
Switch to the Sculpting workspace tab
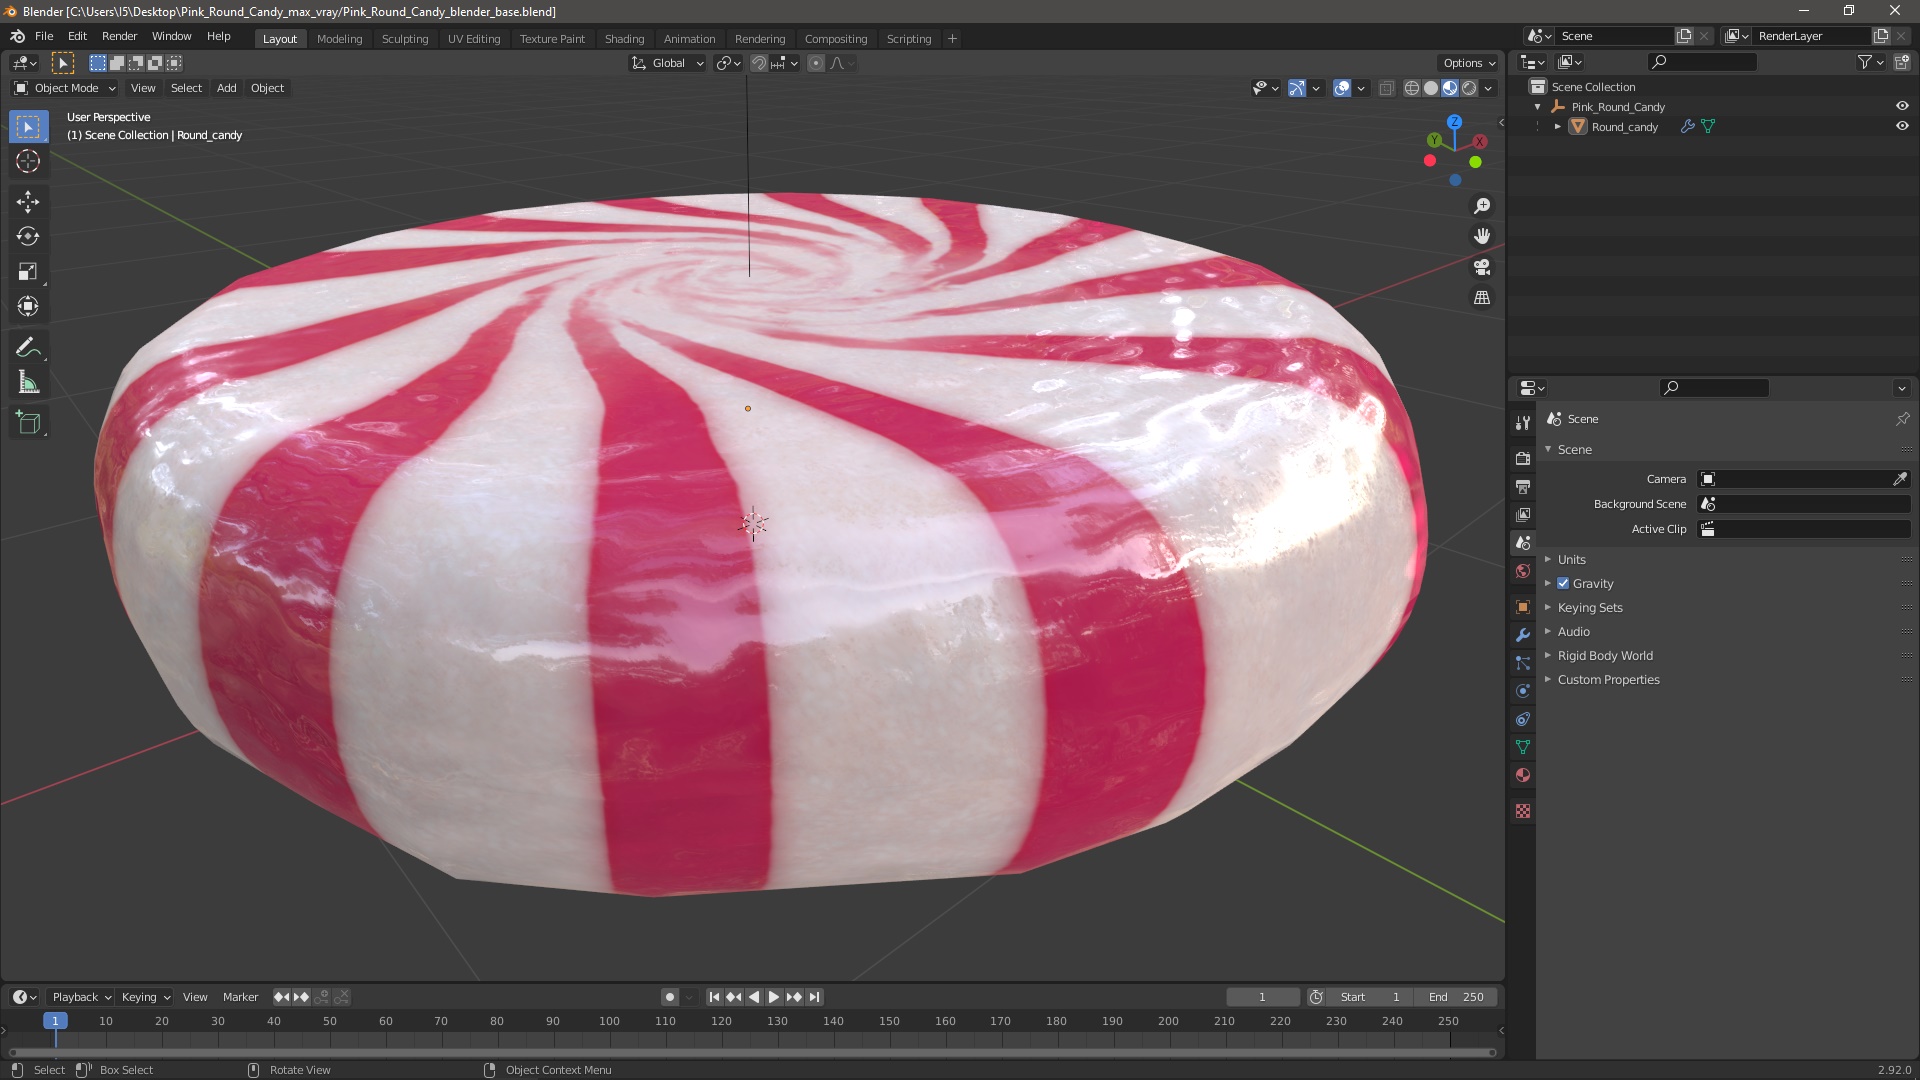click(x=405, y=38)
